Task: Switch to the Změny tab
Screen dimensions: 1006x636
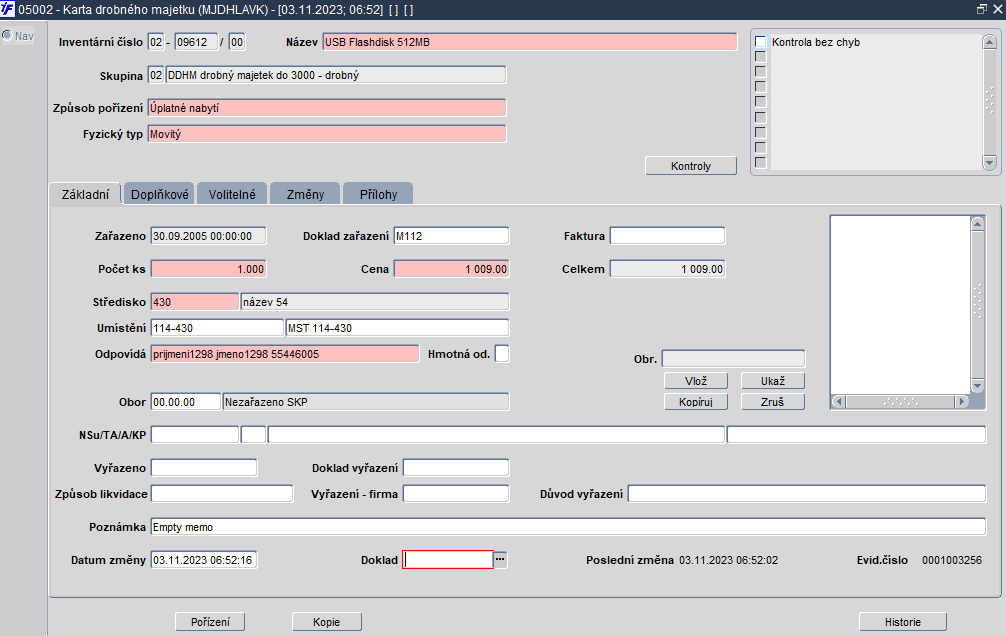Action: (305, 194)
